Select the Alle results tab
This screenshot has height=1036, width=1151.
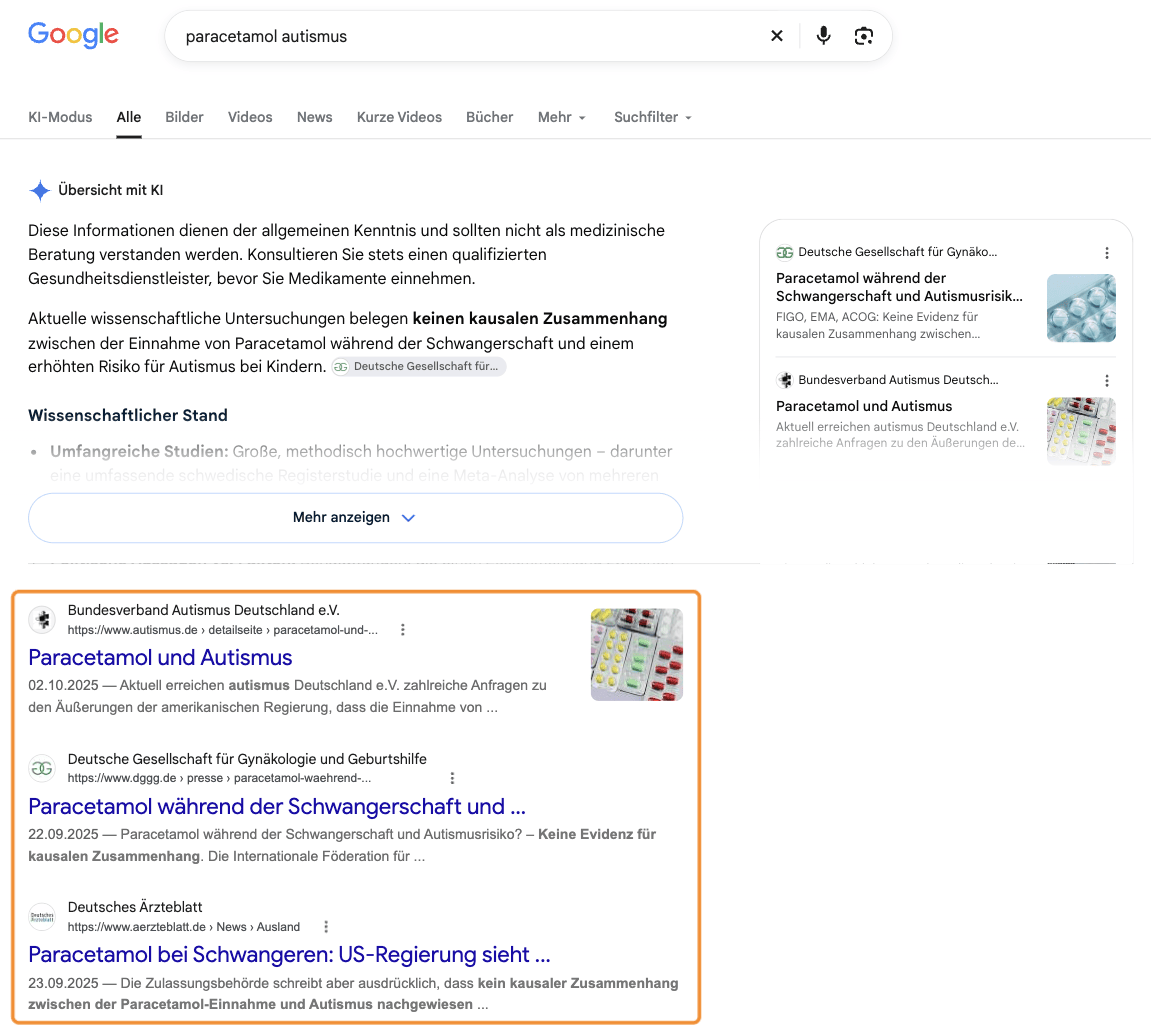tap(128, 117)
